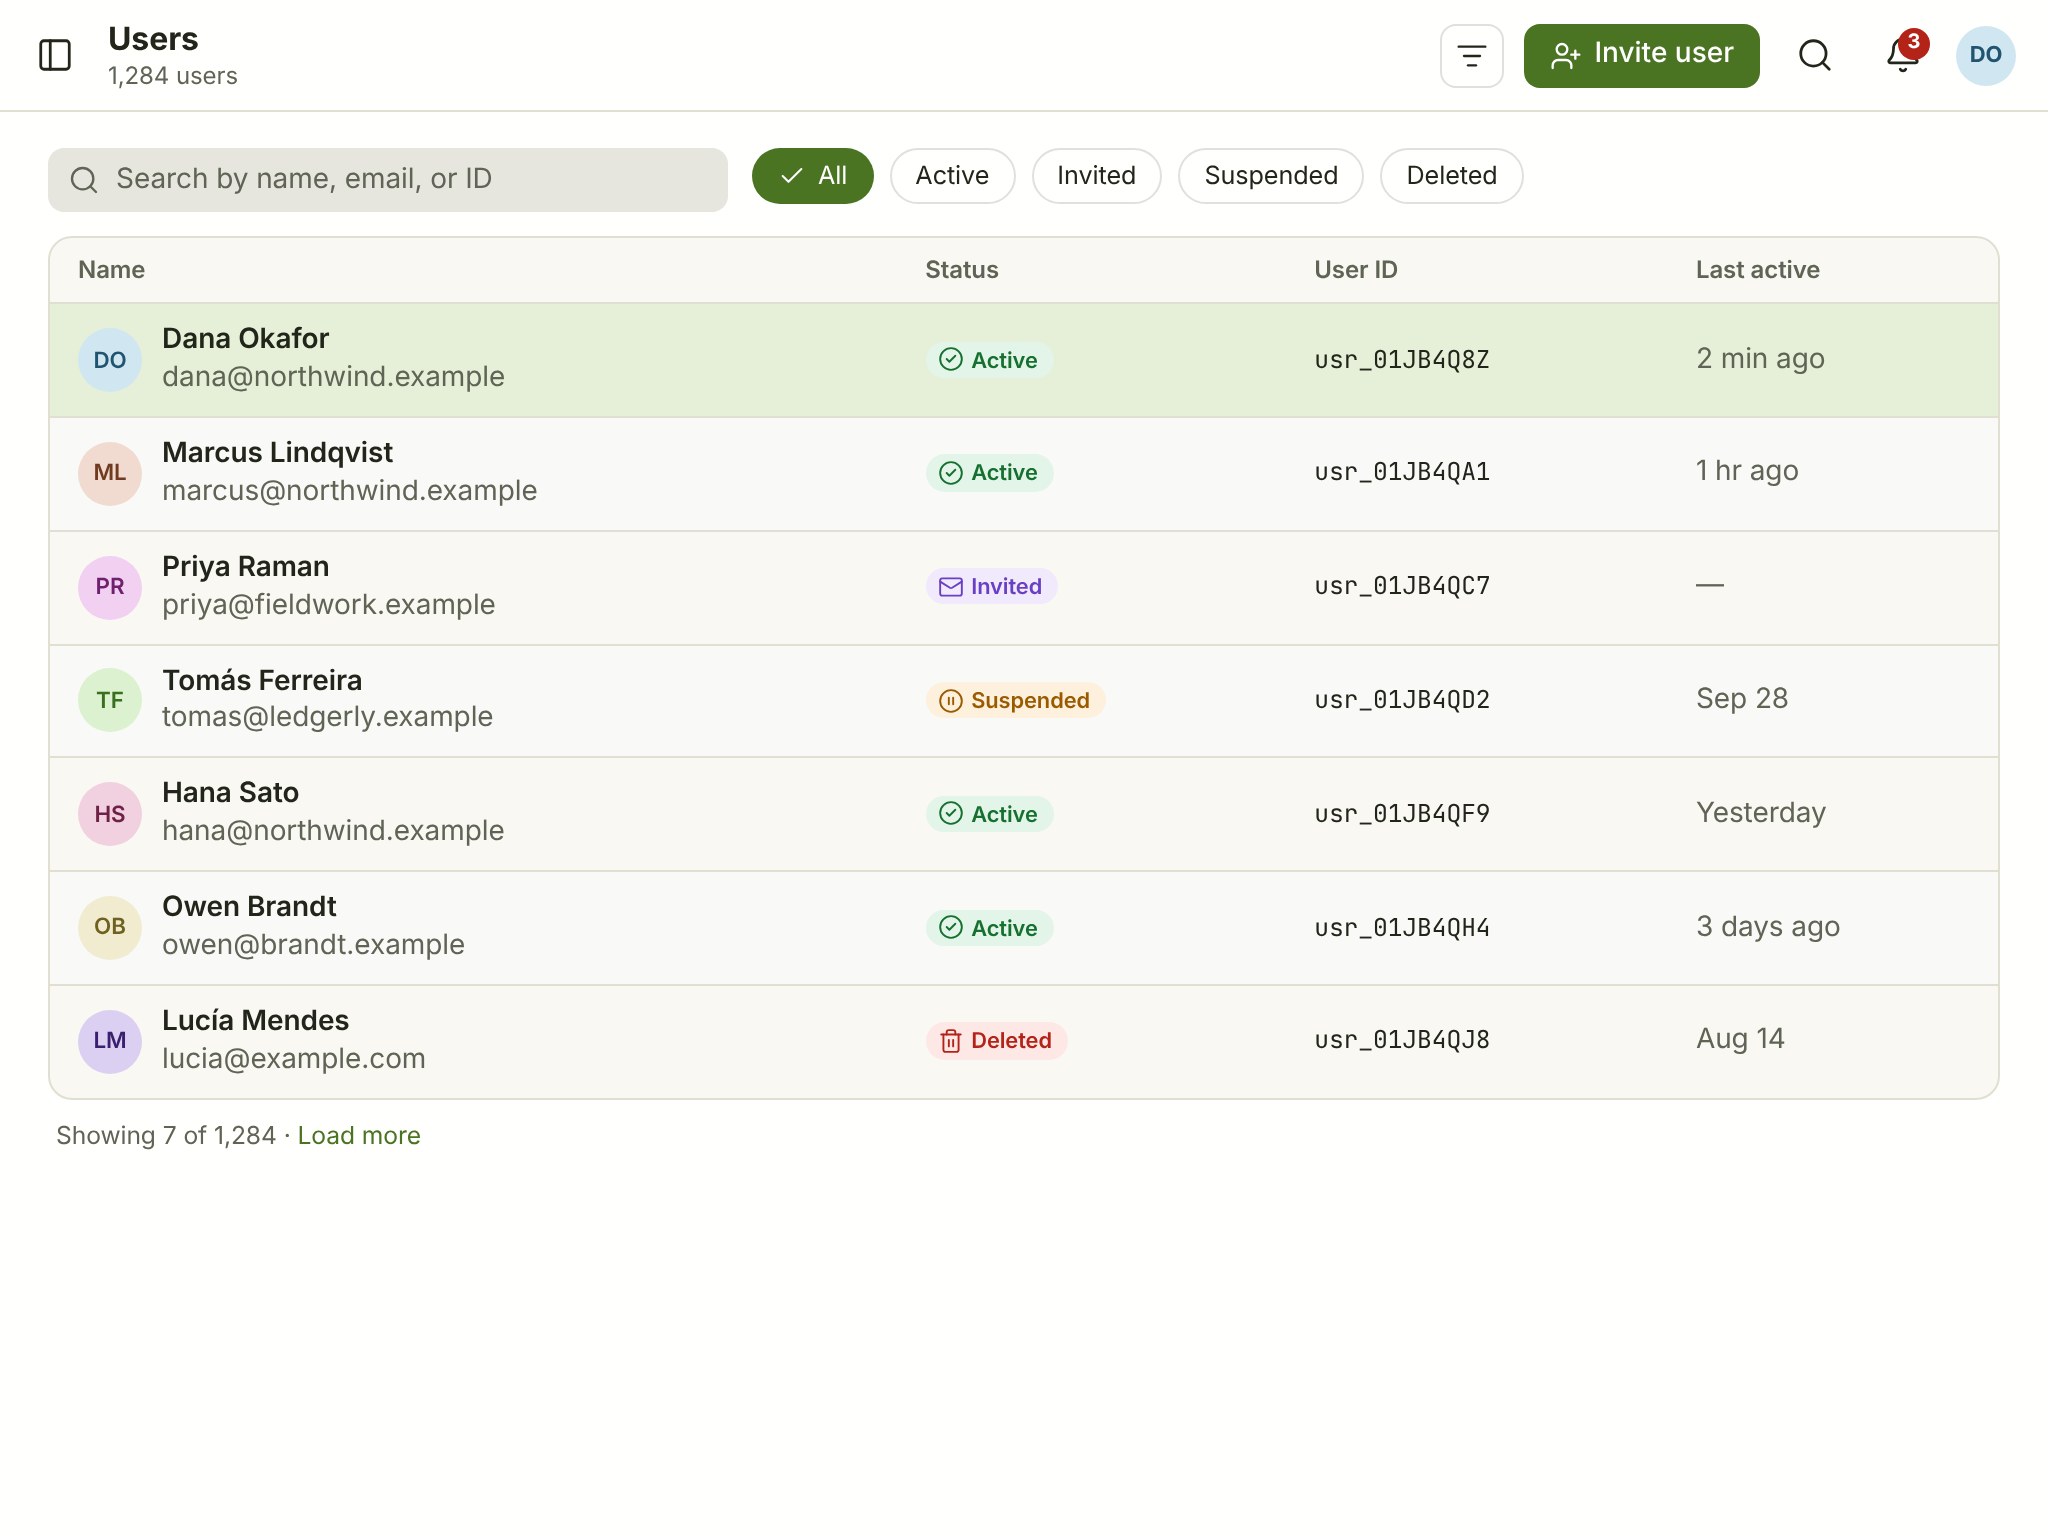This screenshot has width=2048, height=1536.
Task: Focus the search by name field
Action: pos(388,180)
